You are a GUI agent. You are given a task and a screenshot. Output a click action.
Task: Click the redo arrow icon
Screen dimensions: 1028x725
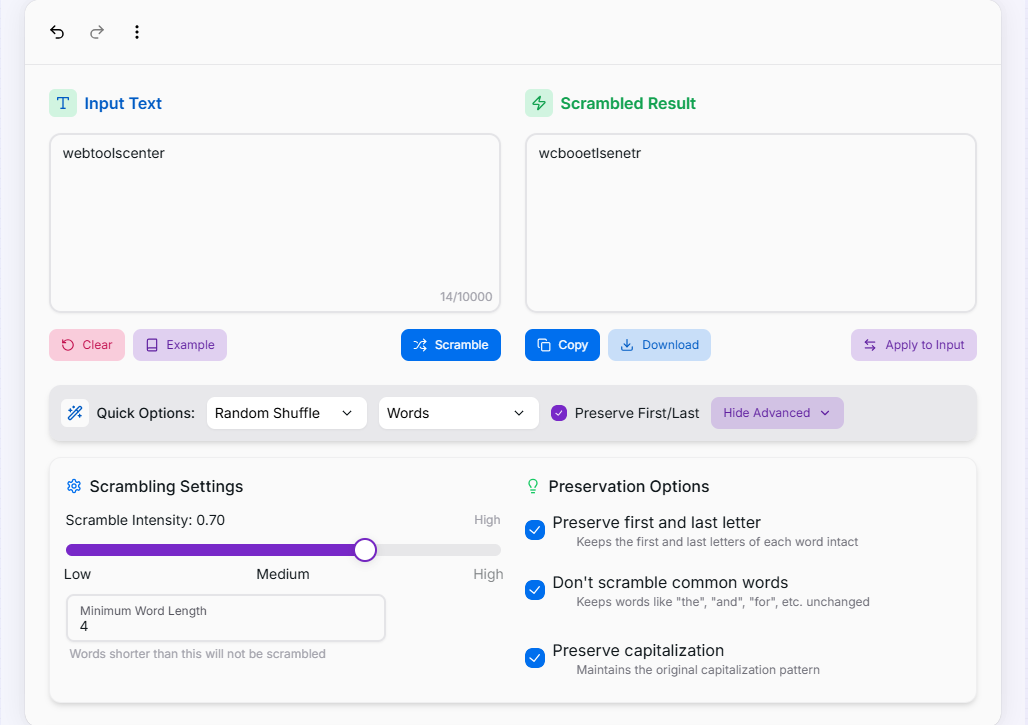(97, 32)
